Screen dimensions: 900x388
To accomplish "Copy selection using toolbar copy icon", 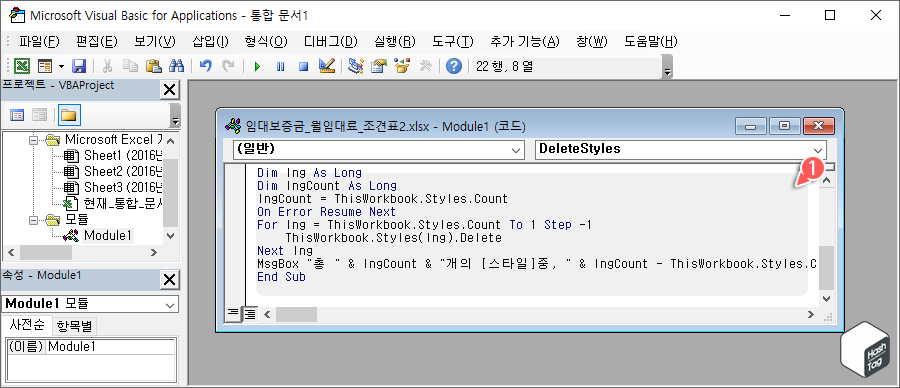I will (130, 66).
